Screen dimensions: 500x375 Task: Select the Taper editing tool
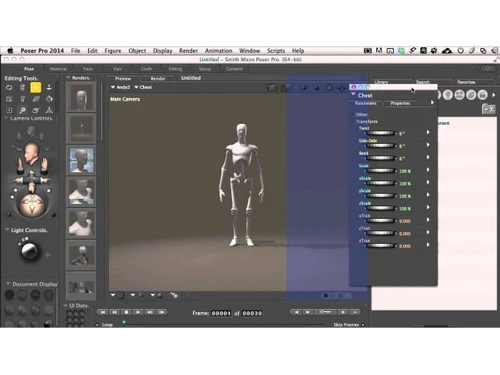tap(23, 99)
